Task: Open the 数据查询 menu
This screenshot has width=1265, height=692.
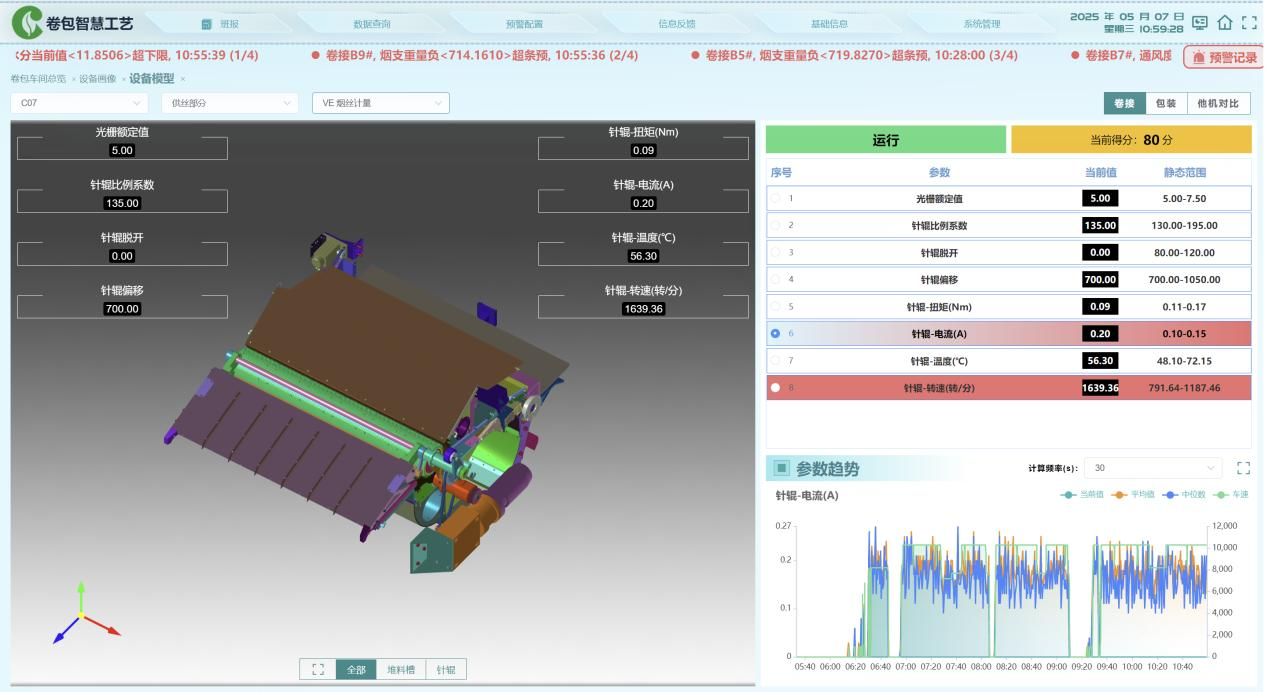Action: [372, 24]
